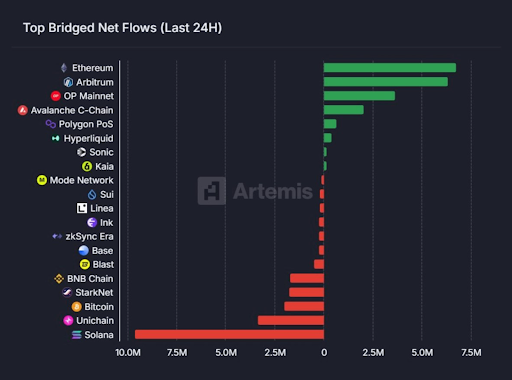Click the Hyperliquid icon
This screenshot has width=512, height=380.
[x=56, y=138]
